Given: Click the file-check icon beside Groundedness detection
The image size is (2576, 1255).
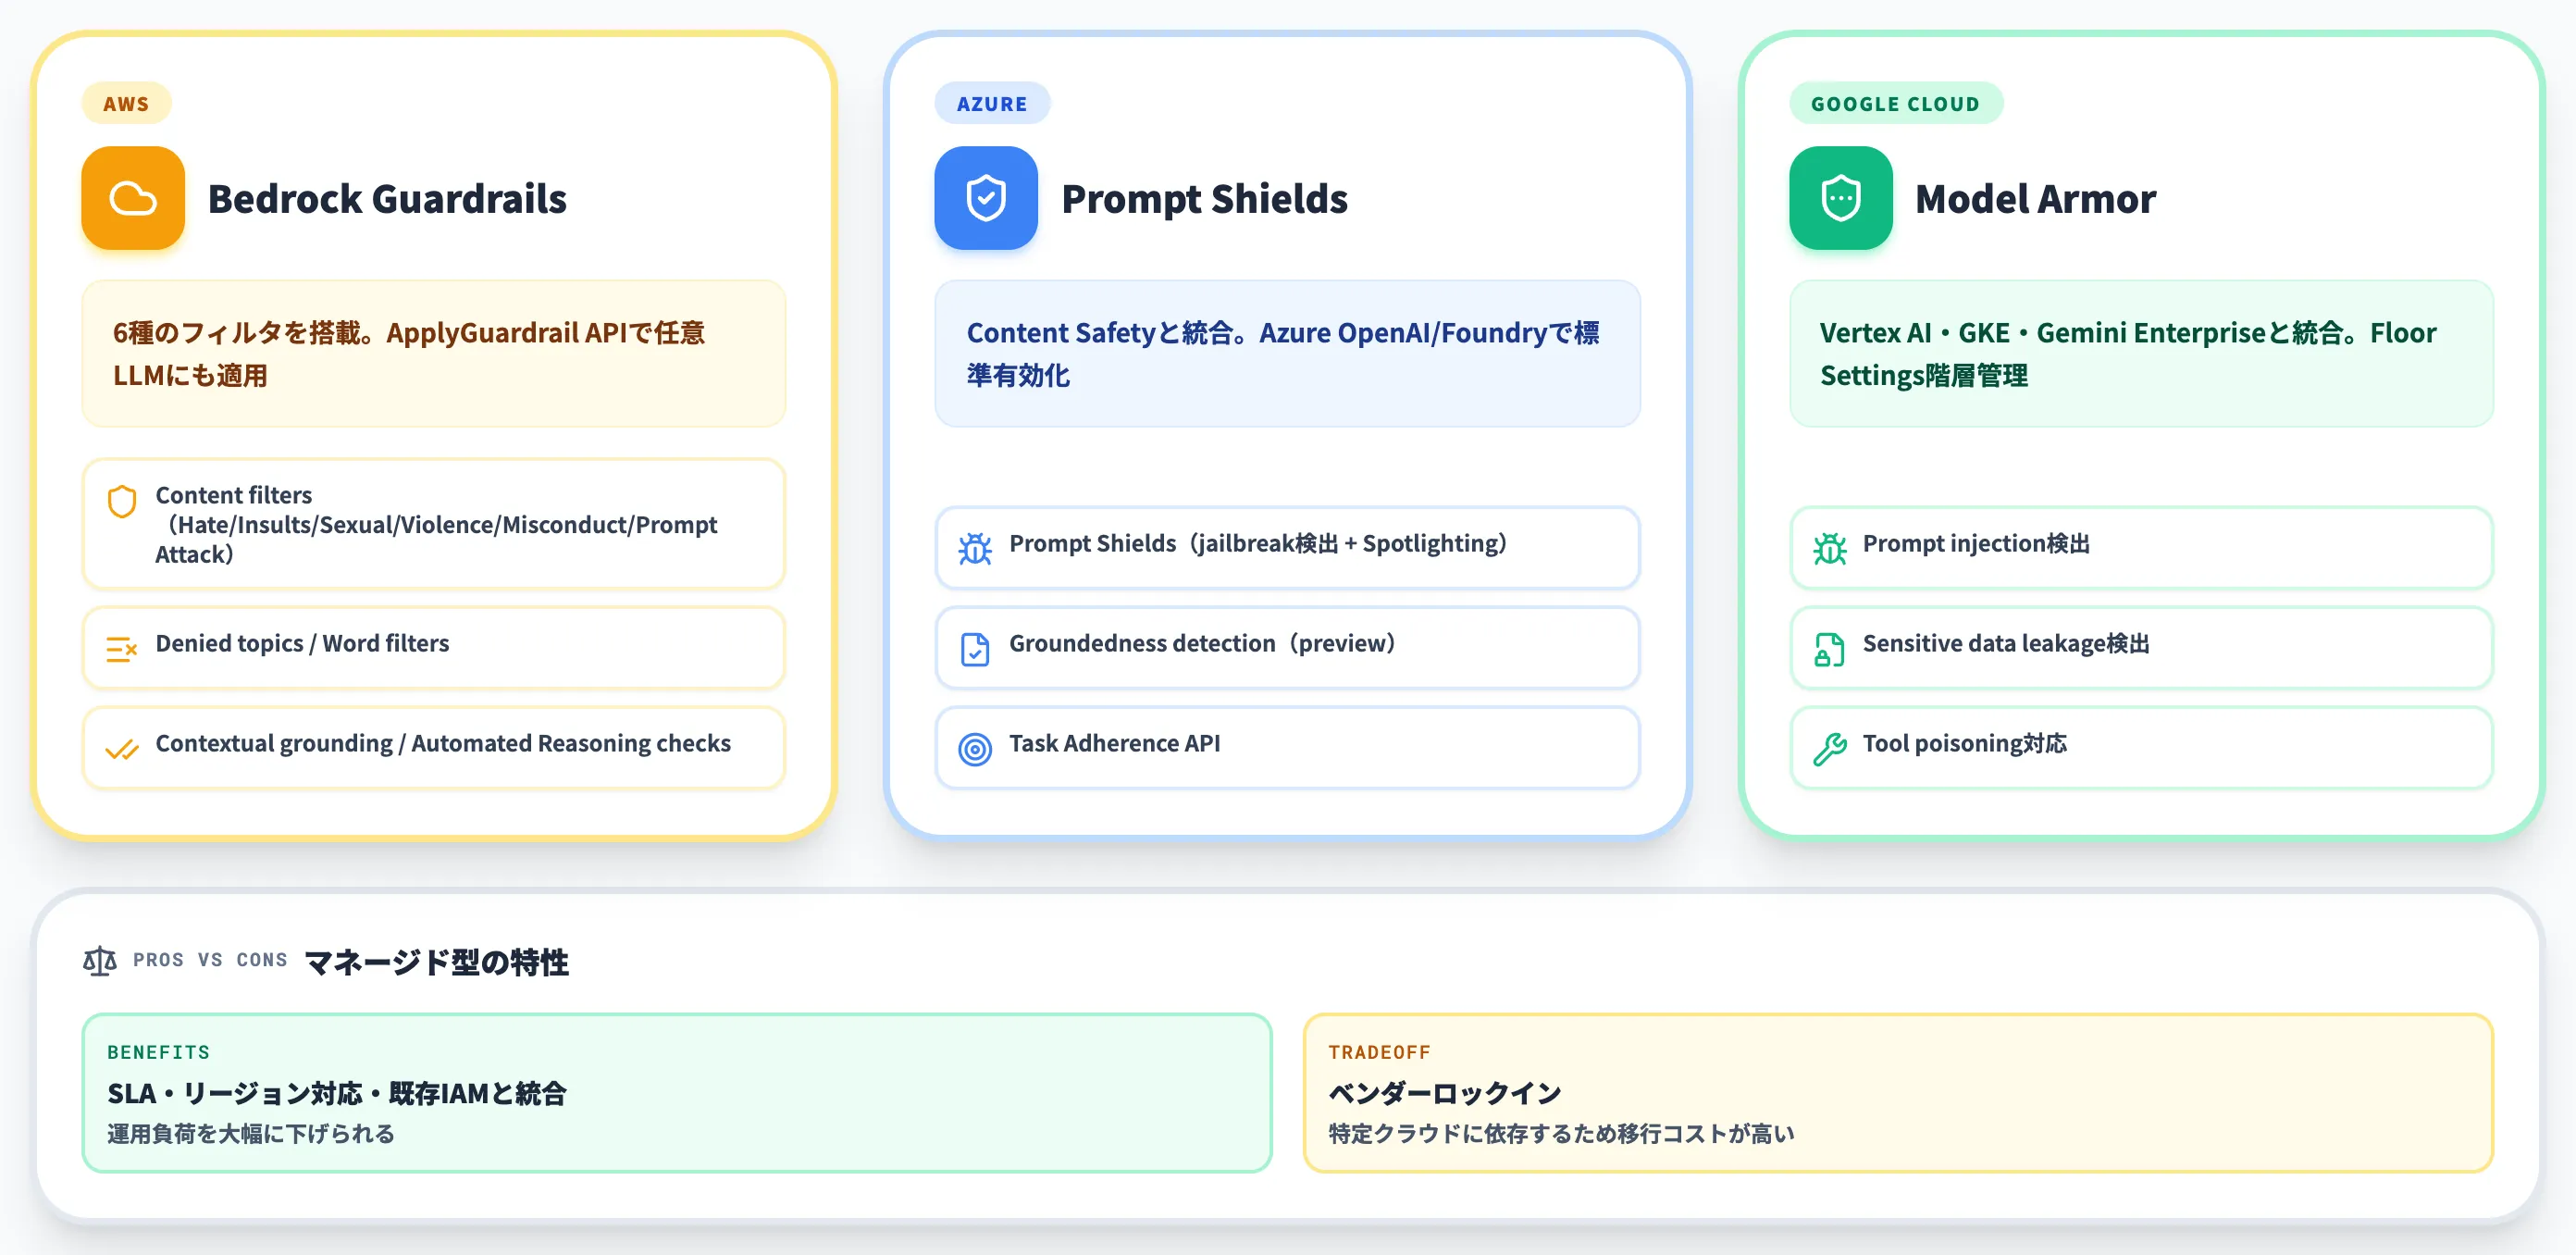Looking at the screenshot, I should (x=975, y=649).
